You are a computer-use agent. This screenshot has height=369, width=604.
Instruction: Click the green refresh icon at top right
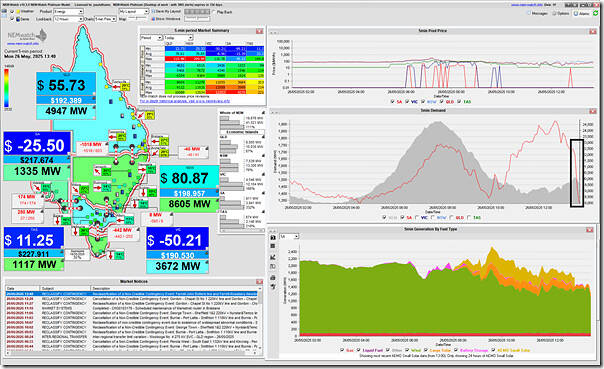596,13
